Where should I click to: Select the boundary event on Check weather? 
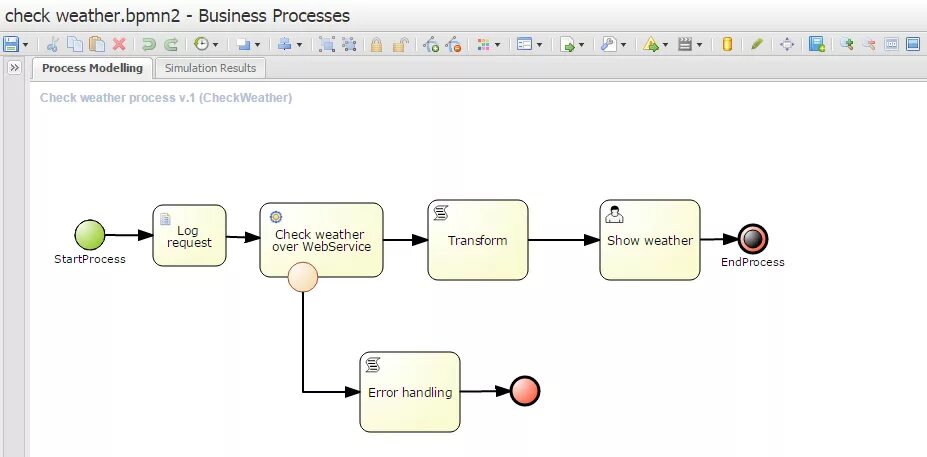[303, 277]
